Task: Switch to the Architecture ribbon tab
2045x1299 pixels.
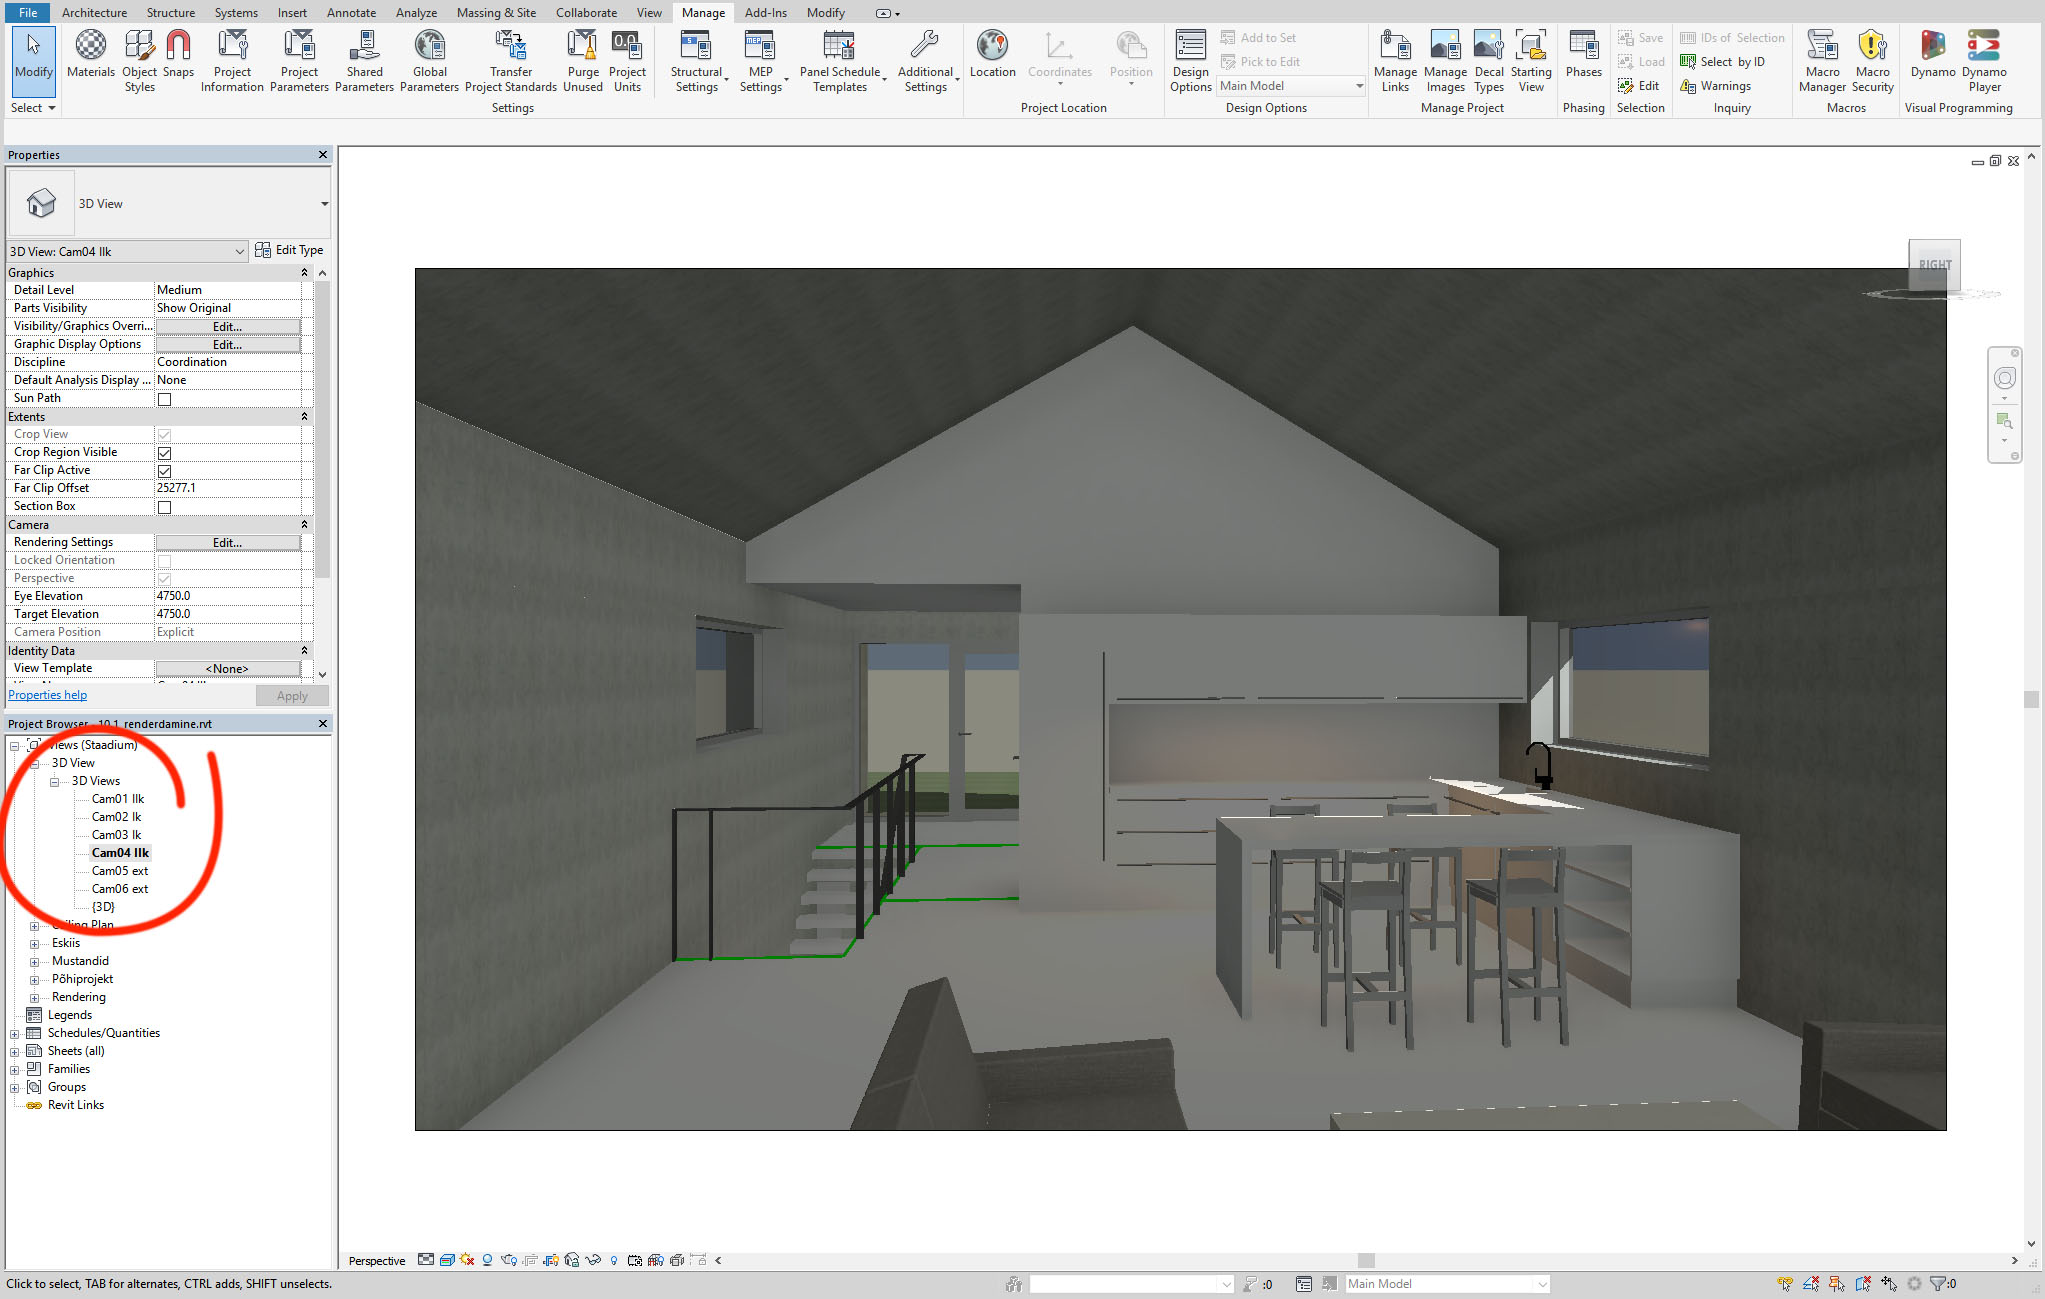Action: click(x=94, y=13)
